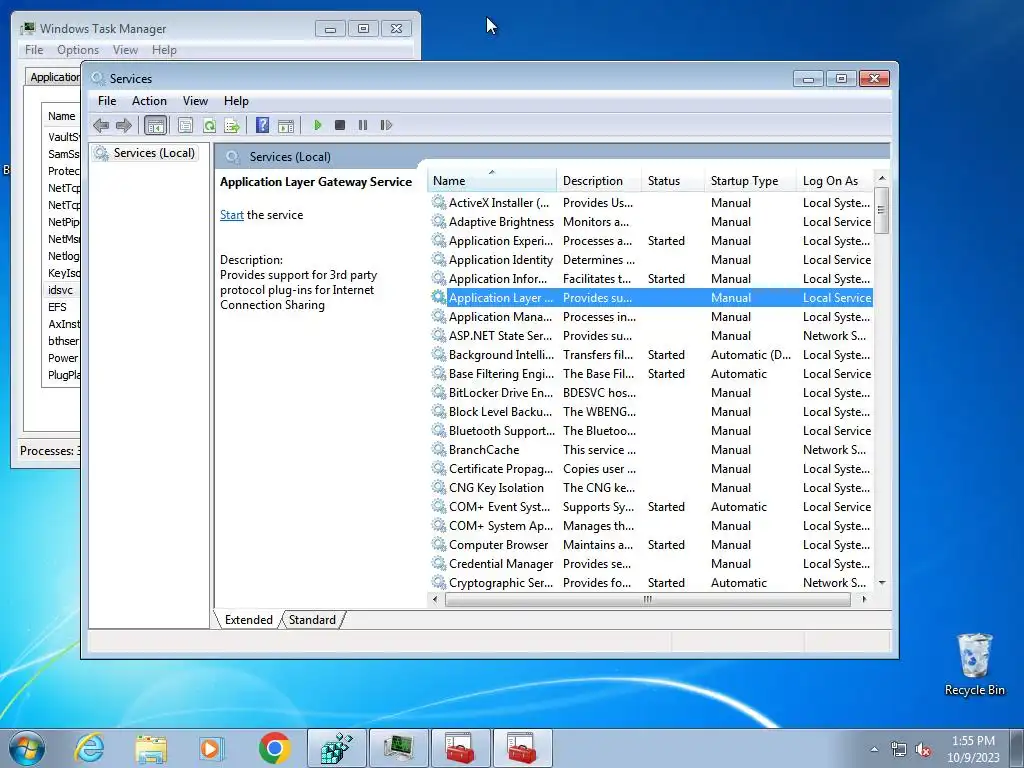
Task: Open Windows Explorer from the taskbar
Action: [x=151, y=748]
